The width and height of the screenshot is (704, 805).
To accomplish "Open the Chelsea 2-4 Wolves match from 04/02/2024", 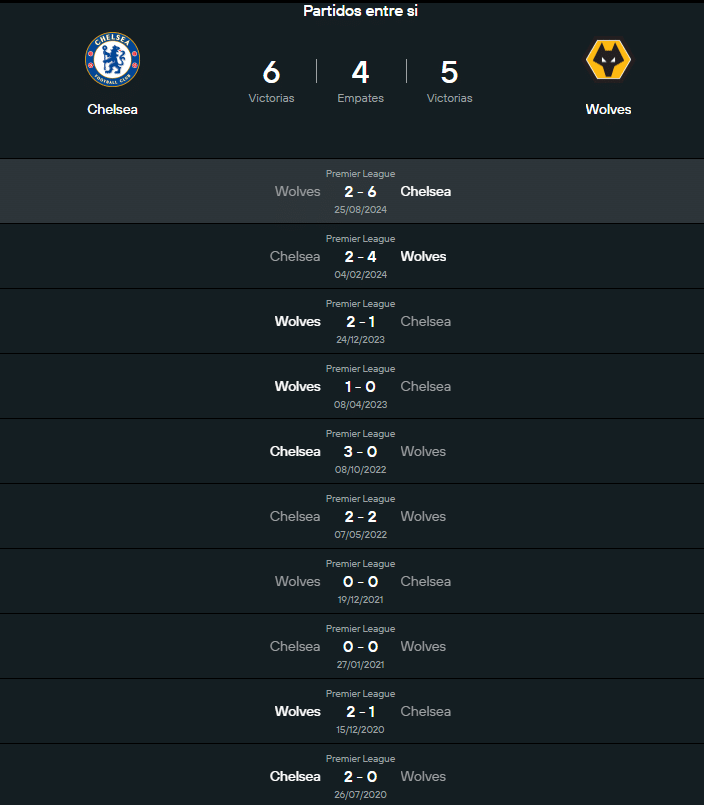I will click(x=360, y=256).
